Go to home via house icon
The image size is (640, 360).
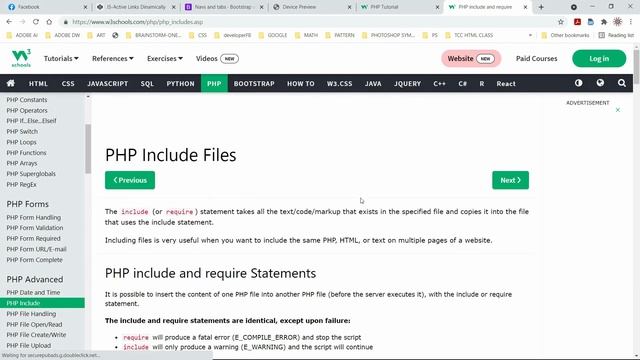coord(11,83)
